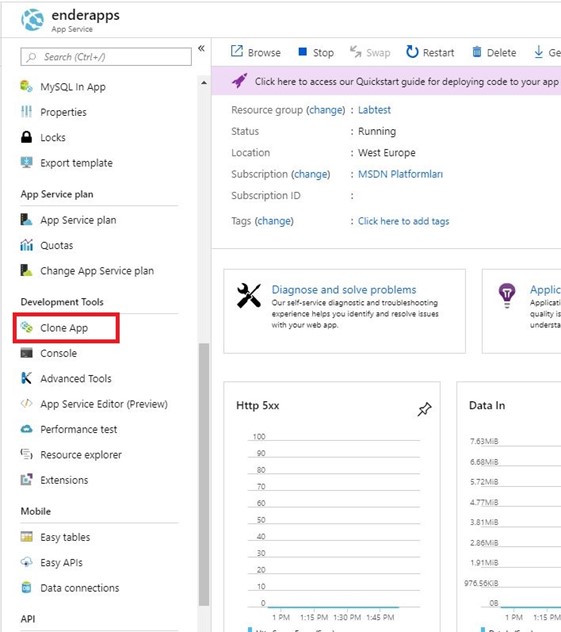This screenshot has width=561, height=632.
Task: Focus the Search (Ctrl+/) box
Action: pos(106,57)
